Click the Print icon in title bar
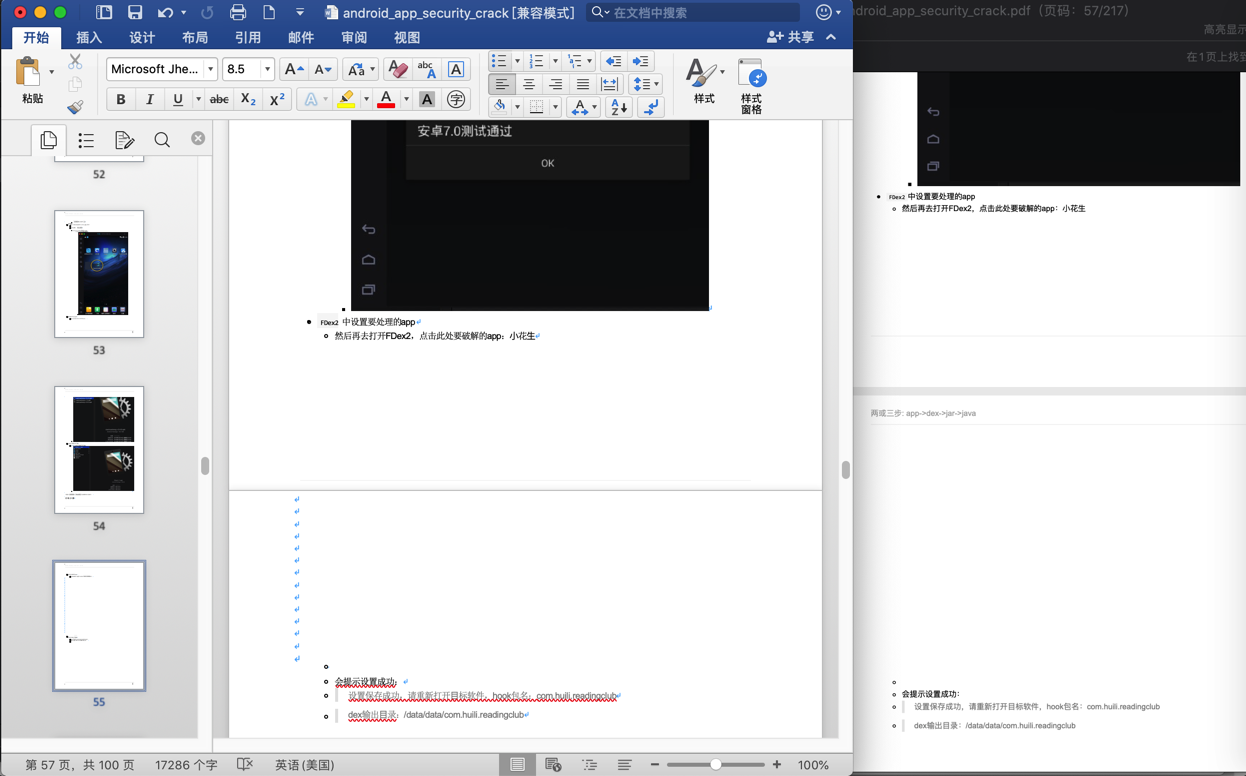 tap(238, 12)
